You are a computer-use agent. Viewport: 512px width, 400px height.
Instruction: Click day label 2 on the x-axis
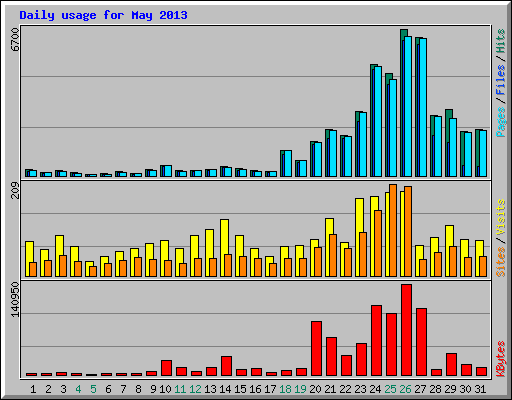(x=48, y=389)
